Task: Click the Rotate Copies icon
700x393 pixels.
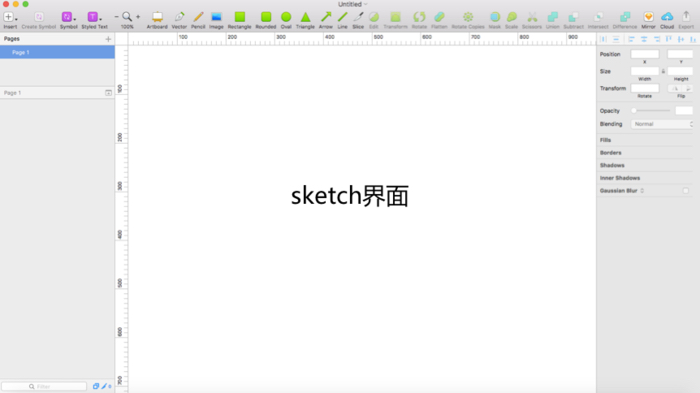Action: click(468, 17)
